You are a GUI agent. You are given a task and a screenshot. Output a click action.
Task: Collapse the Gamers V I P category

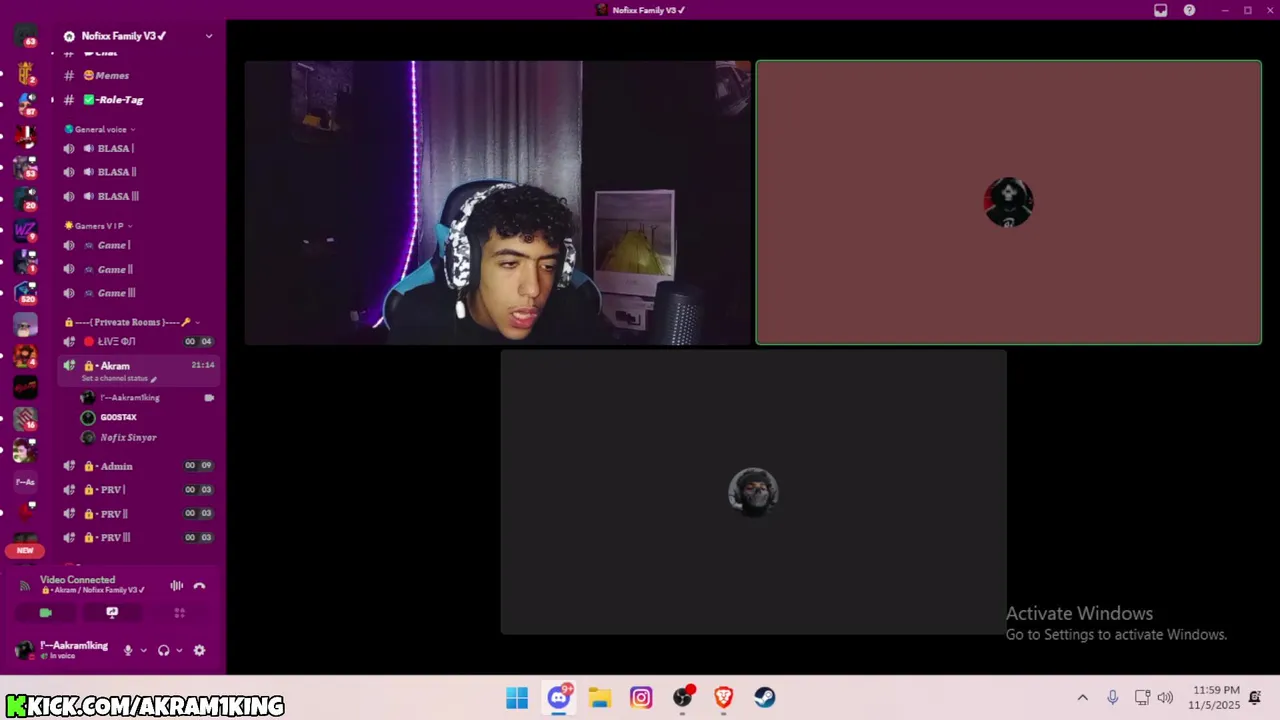[99, 226]
